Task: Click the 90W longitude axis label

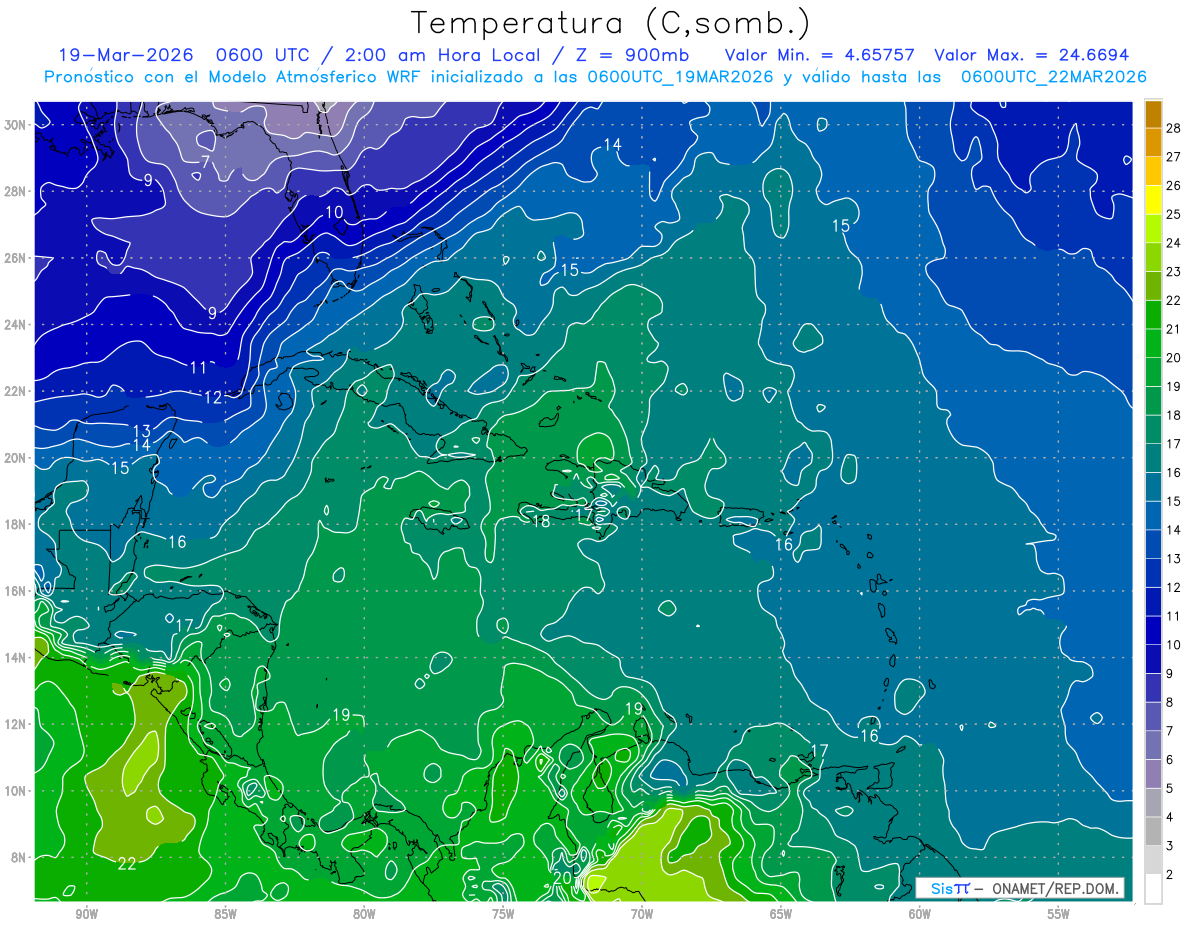Action: pos(86,914)
